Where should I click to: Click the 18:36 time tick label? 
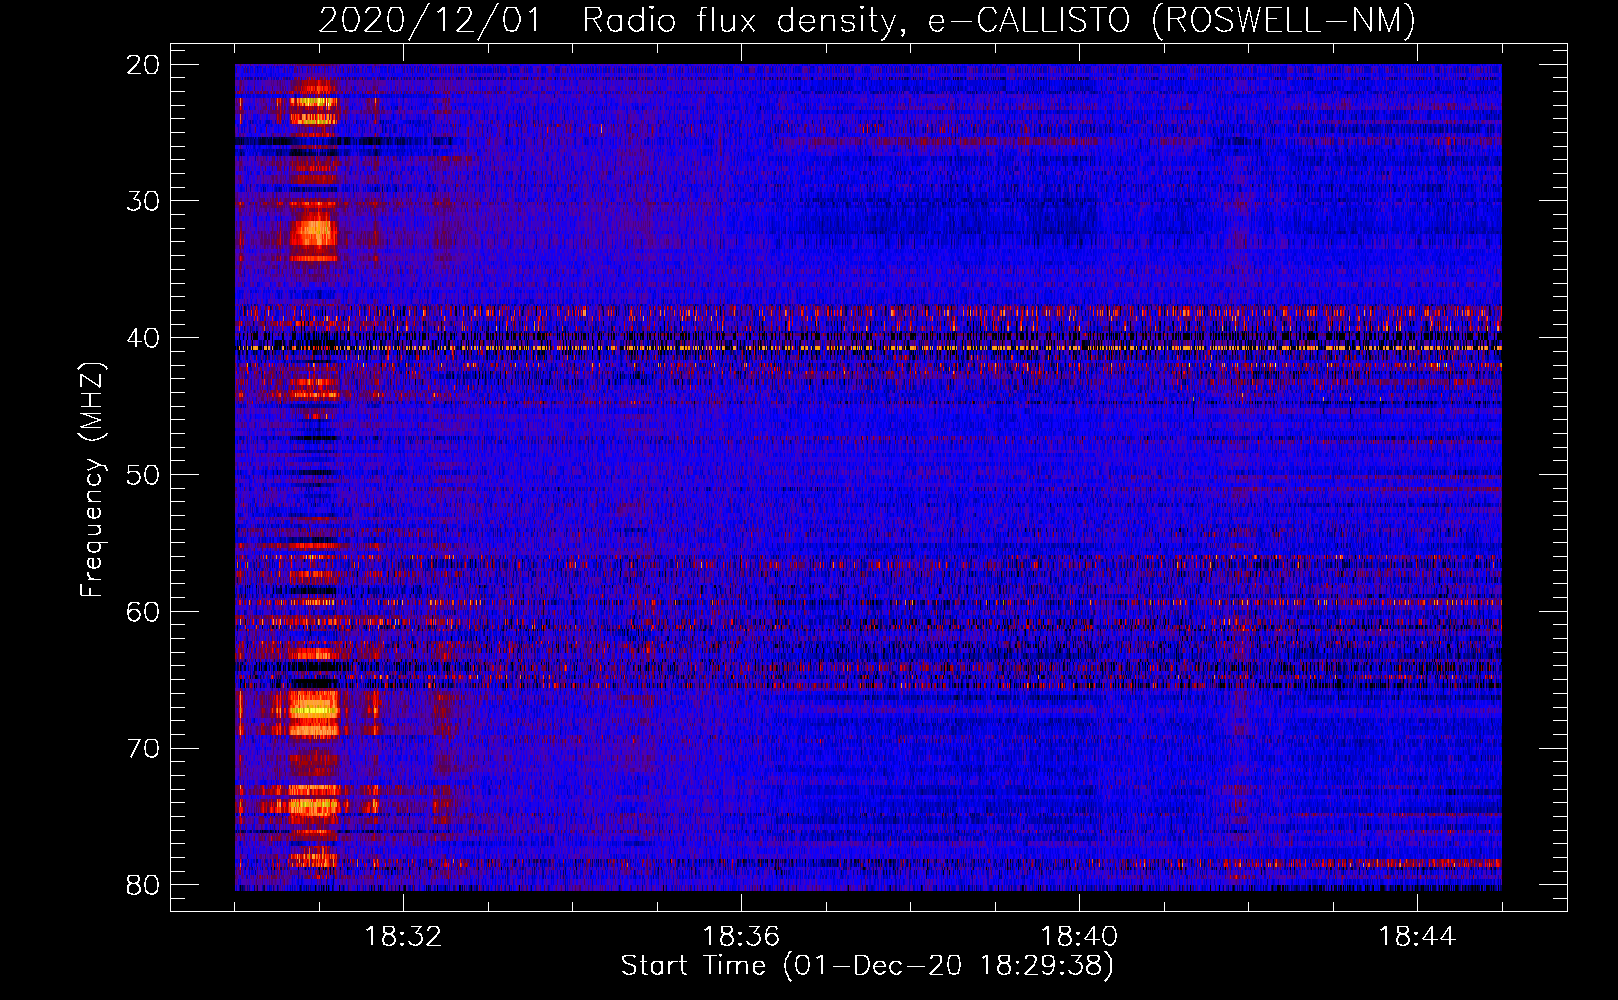[741, 937]
